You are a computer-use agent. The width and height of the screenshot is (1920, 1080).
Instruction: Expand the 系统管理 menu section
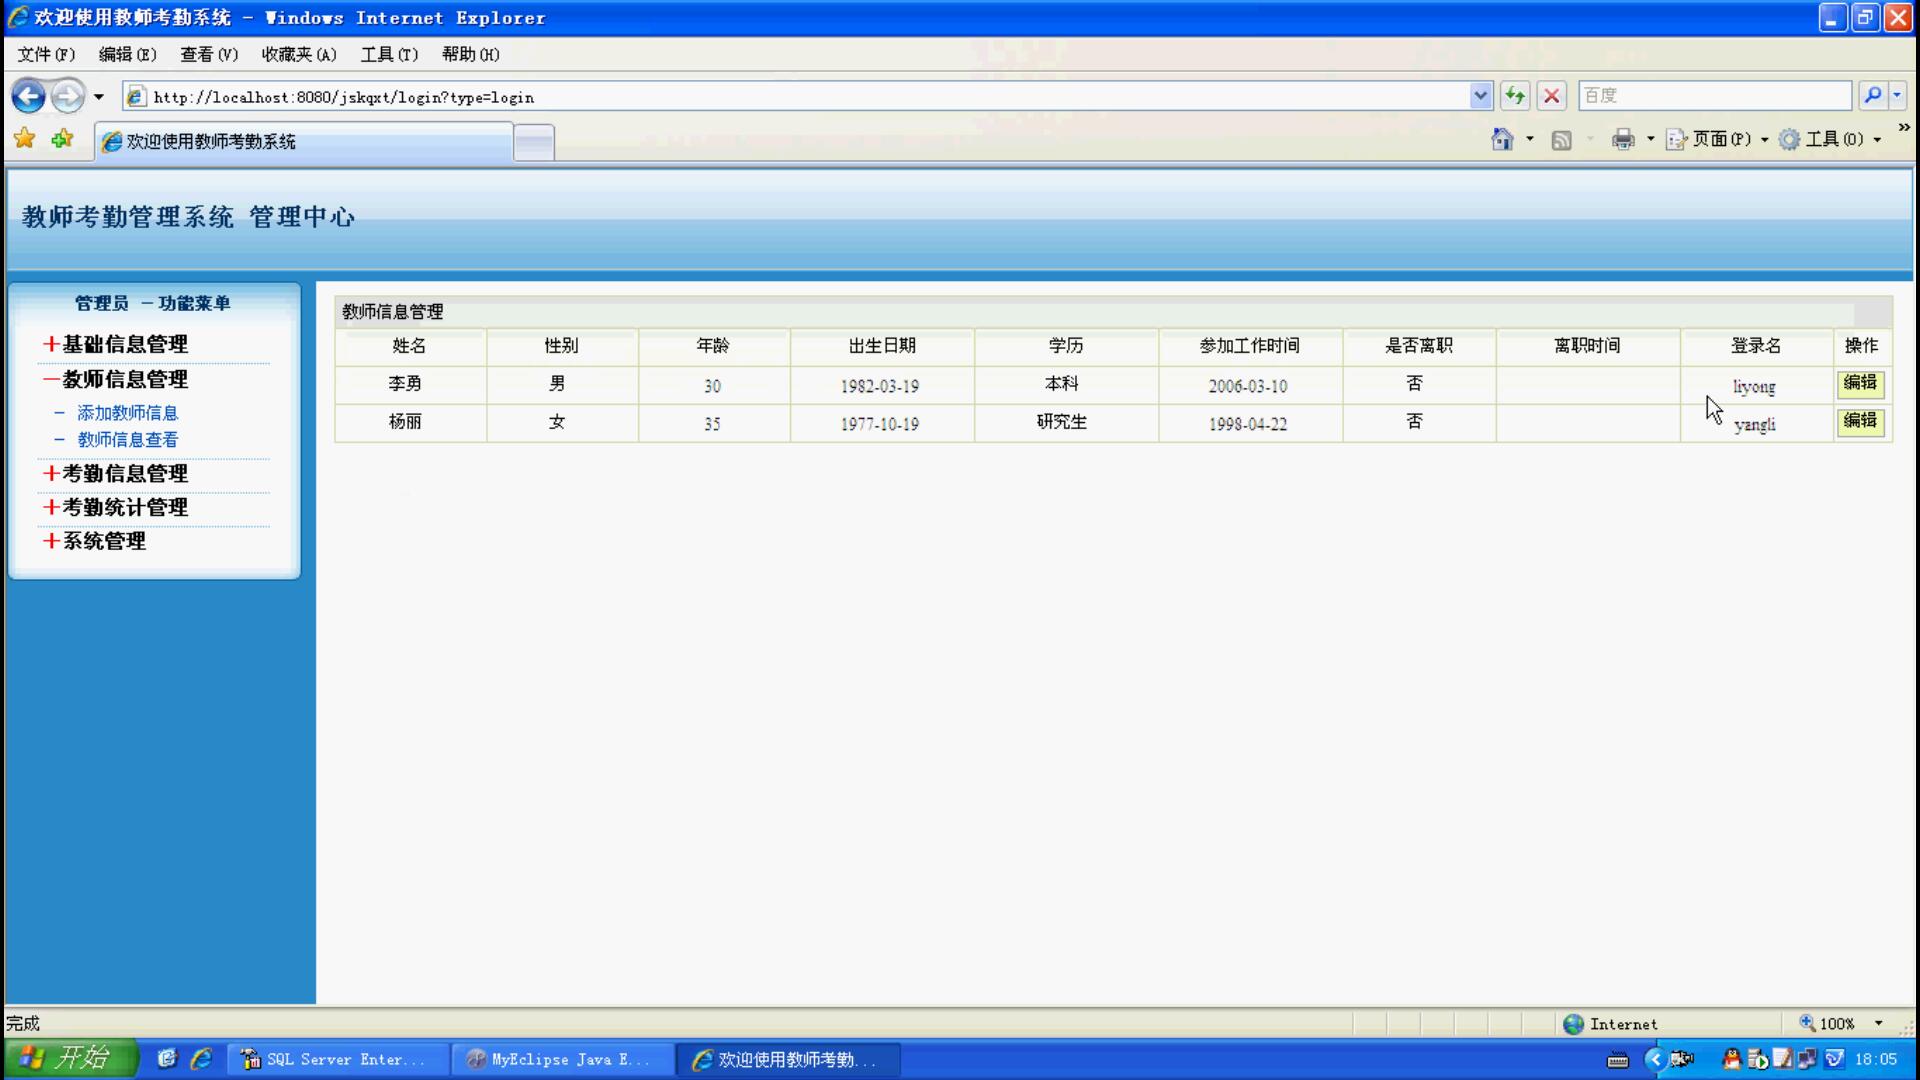point(94,541)
